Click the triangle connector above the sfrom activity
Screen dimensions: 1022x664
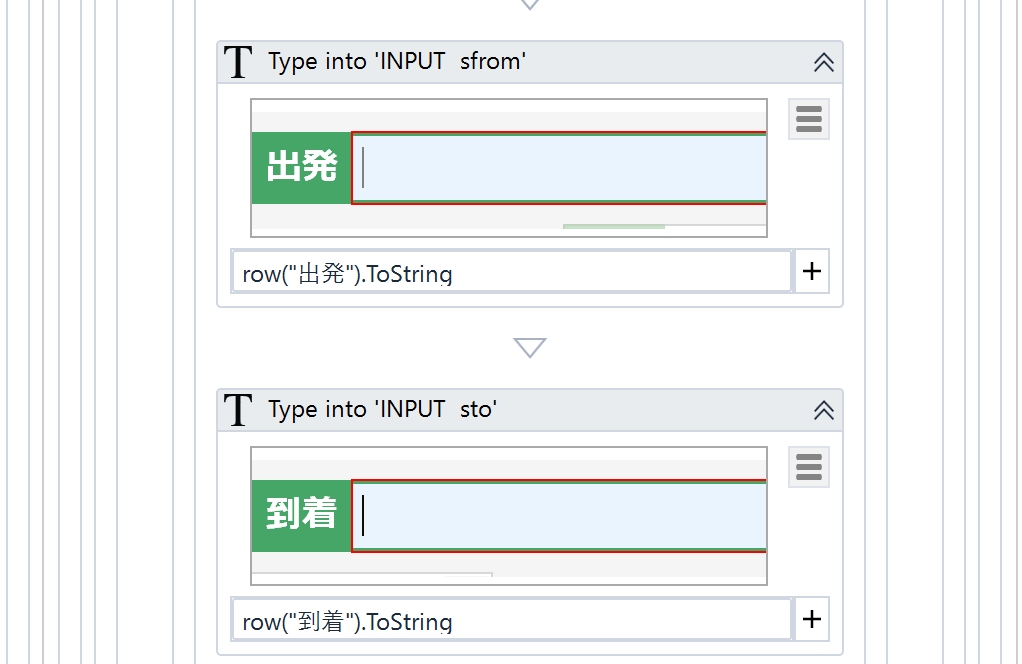pos(530,5)
